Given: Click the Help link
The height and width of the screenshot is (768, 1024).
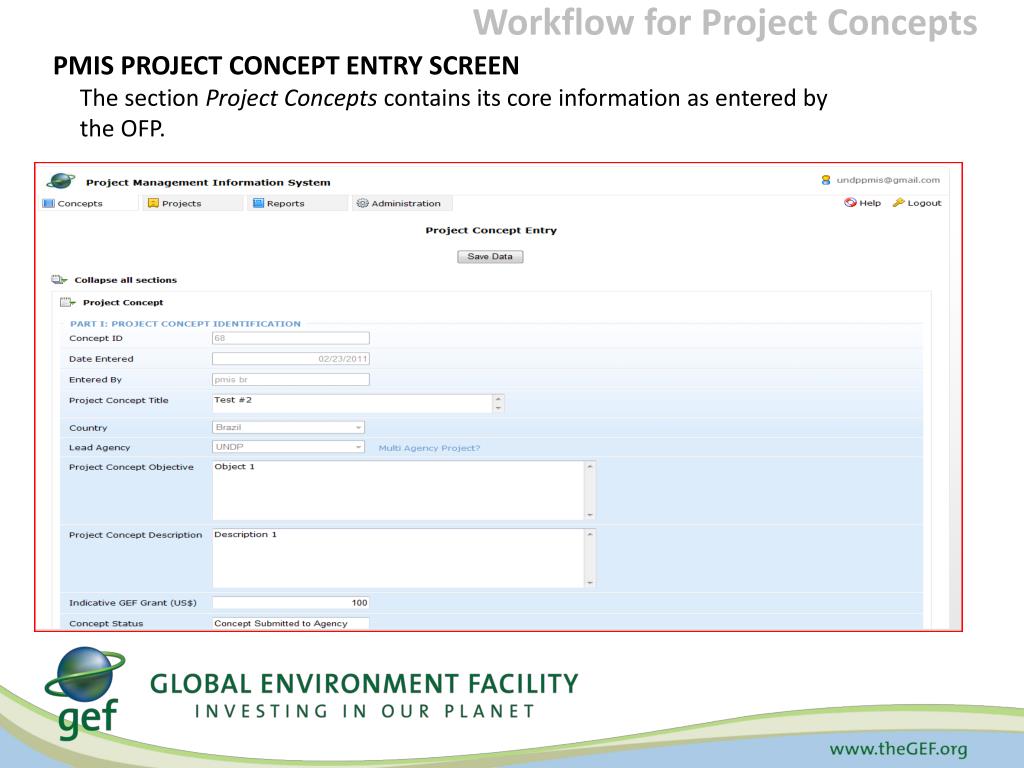Looking at the screenshot, I should coord(870,203).
